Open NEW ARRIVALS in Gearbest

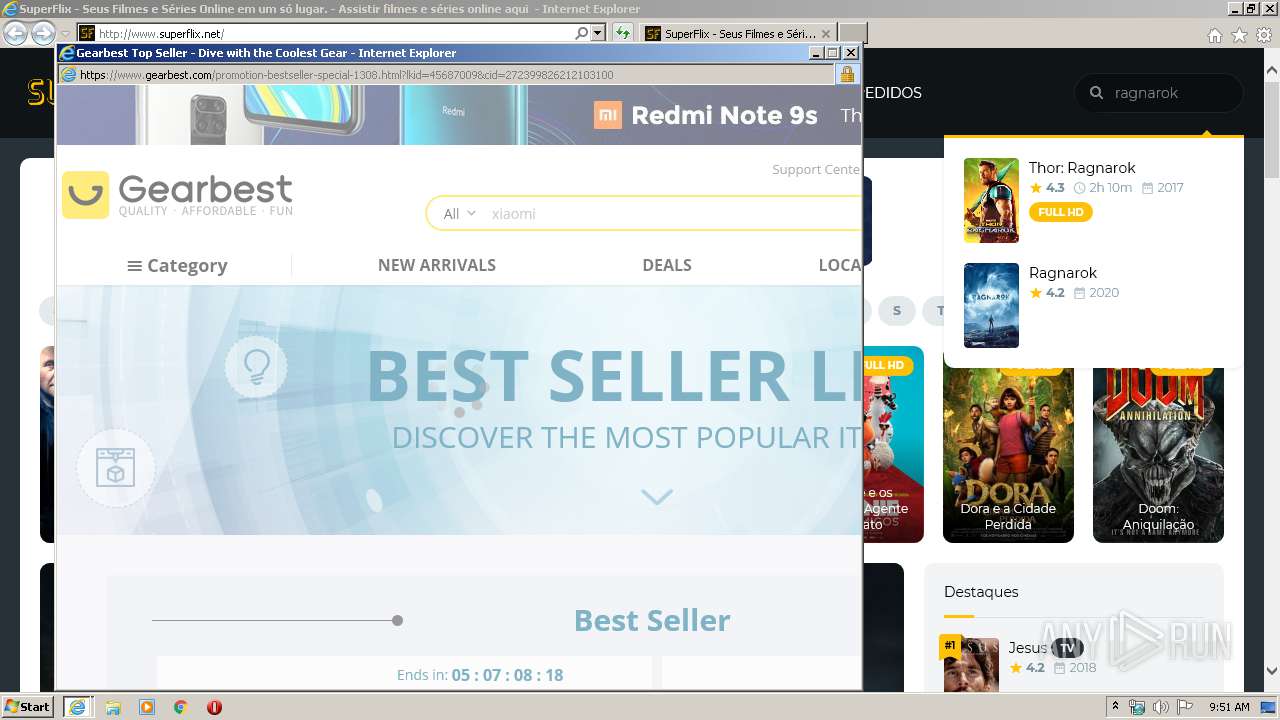[x=437, y=265]
